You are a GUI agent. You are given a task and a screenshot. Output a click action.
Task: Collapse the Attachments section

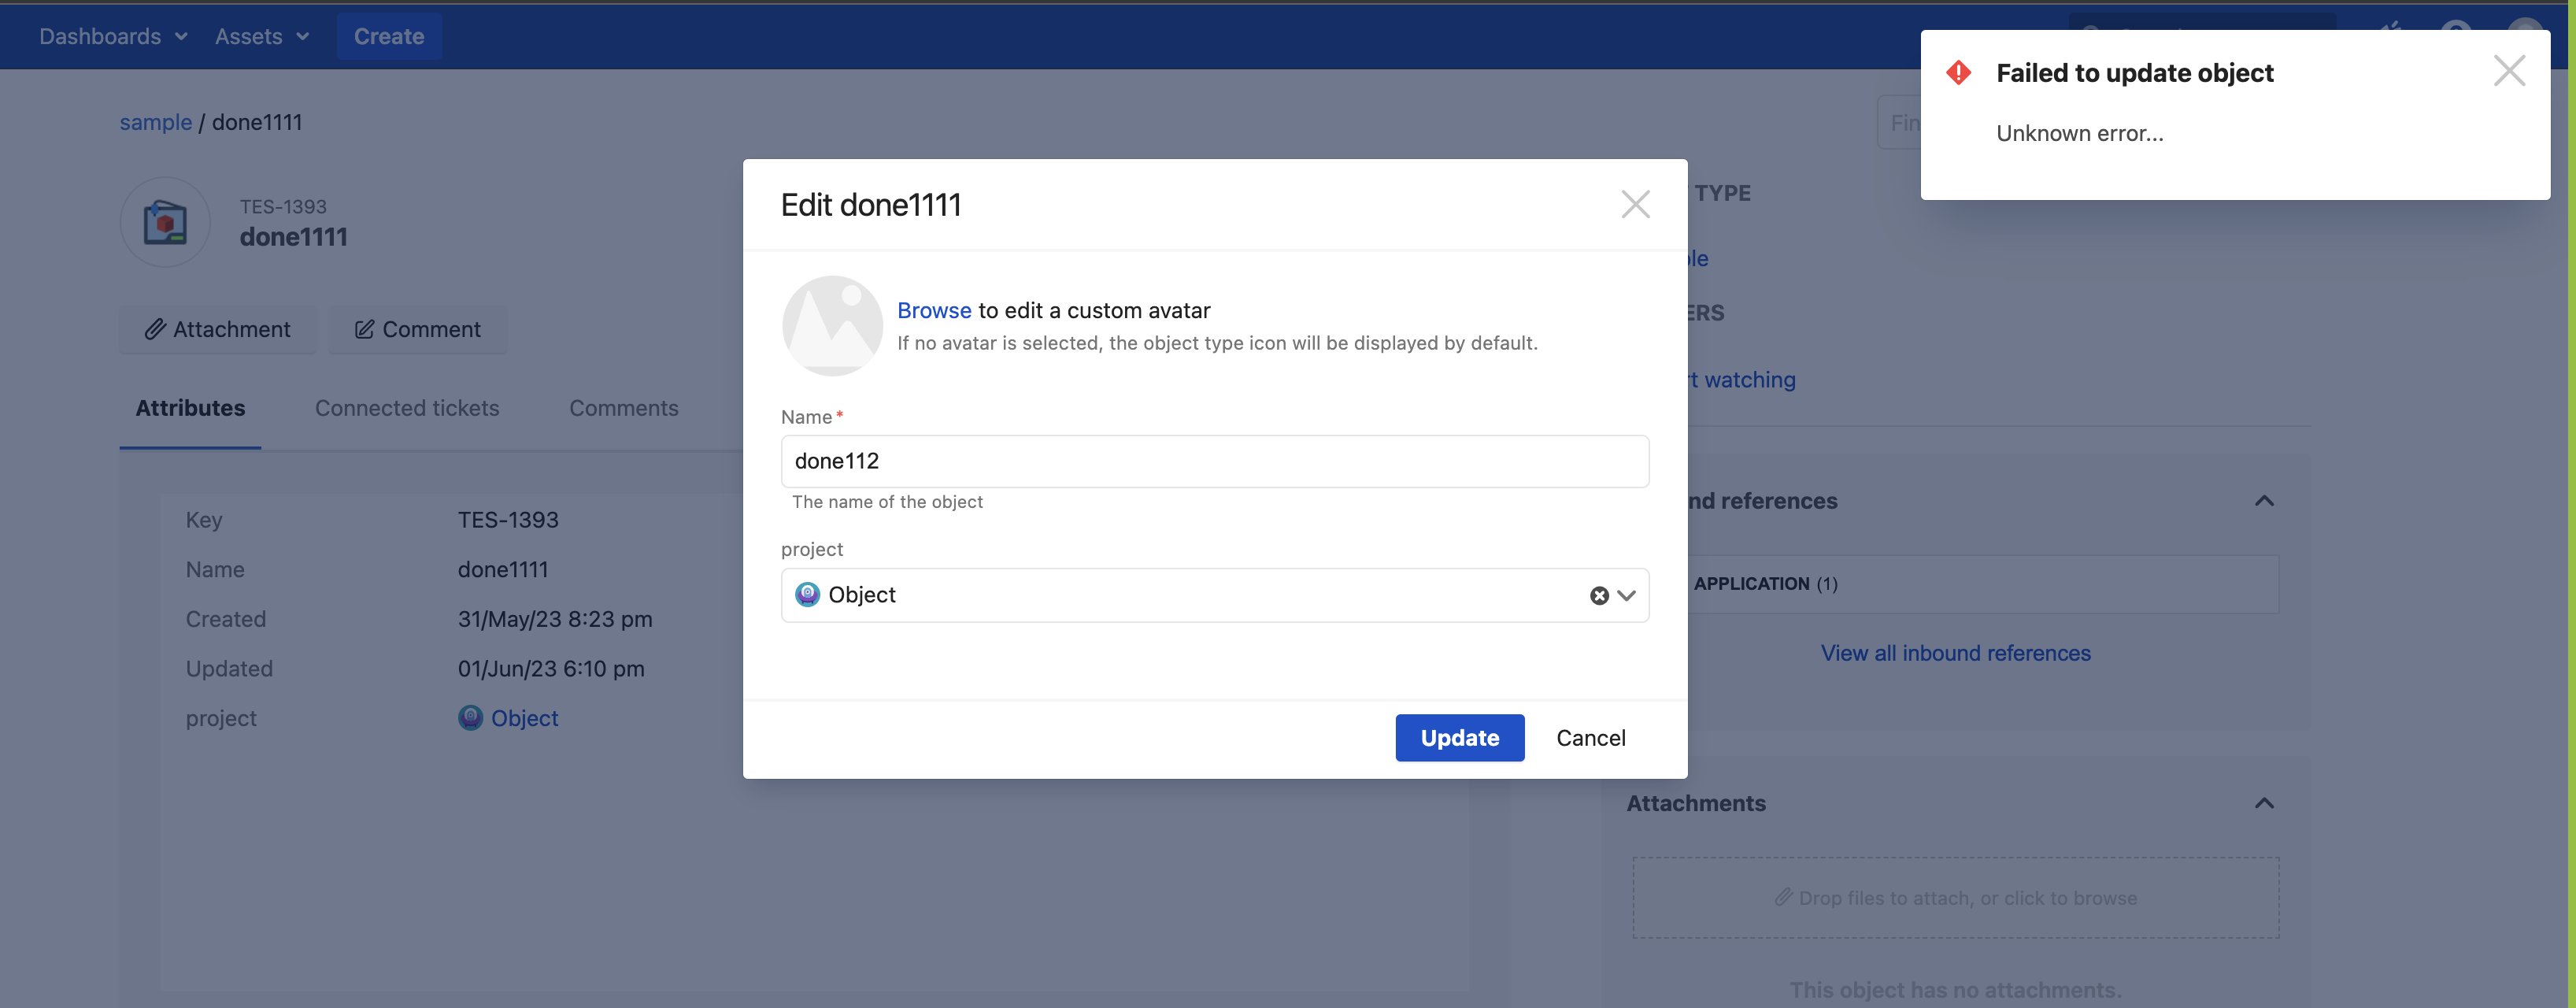click(2264, 804)
